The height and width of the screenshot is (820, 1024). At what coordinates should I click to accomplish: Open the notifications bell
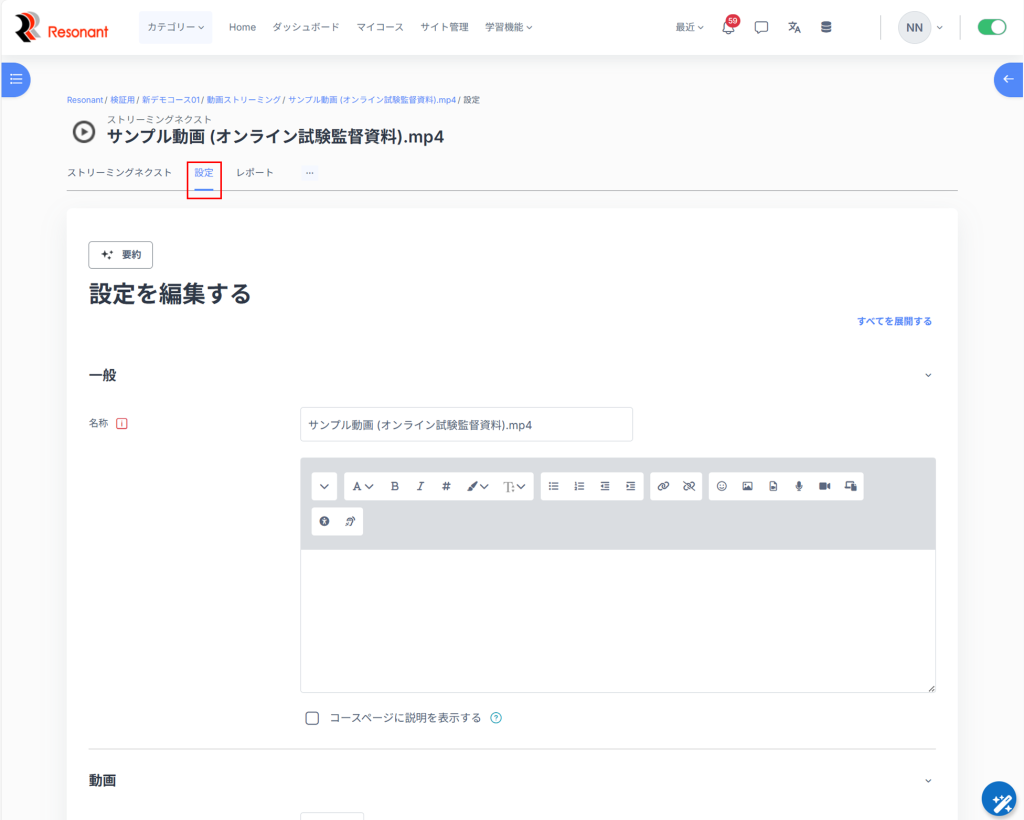pos(728,28)
